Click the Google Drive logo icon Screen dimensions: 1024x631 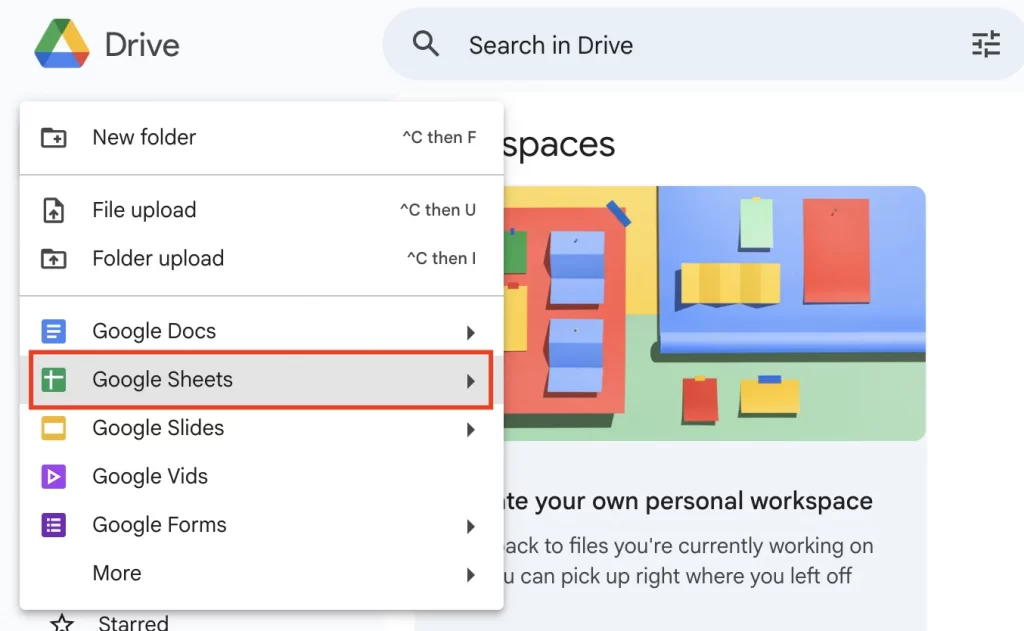(60, 44)
